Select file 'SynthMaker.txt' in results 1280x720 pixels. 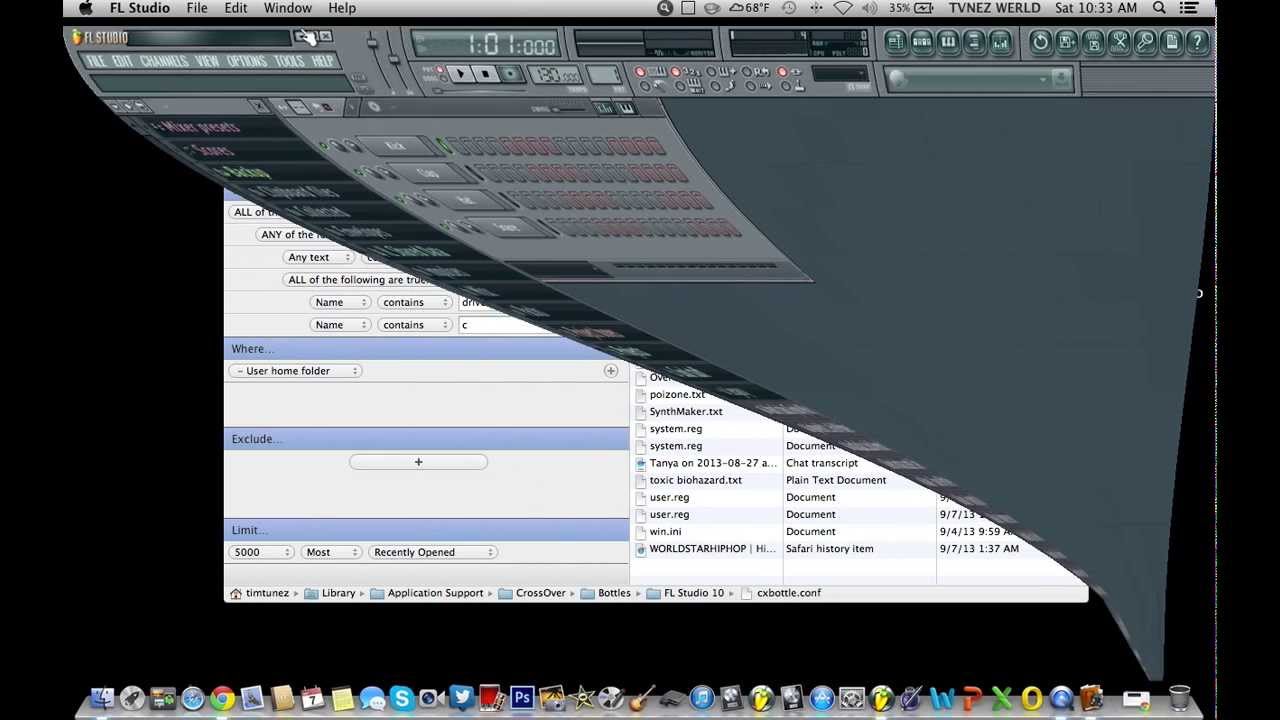click(686, 412)
